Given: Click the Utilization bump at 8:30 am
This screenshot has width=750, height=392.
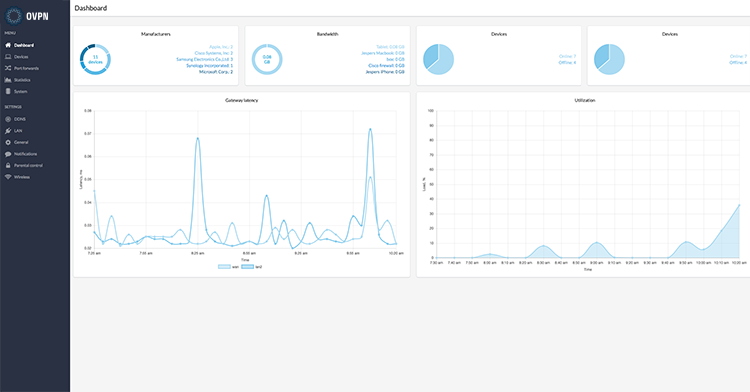Looking at the screenshot, I should 543,246.
